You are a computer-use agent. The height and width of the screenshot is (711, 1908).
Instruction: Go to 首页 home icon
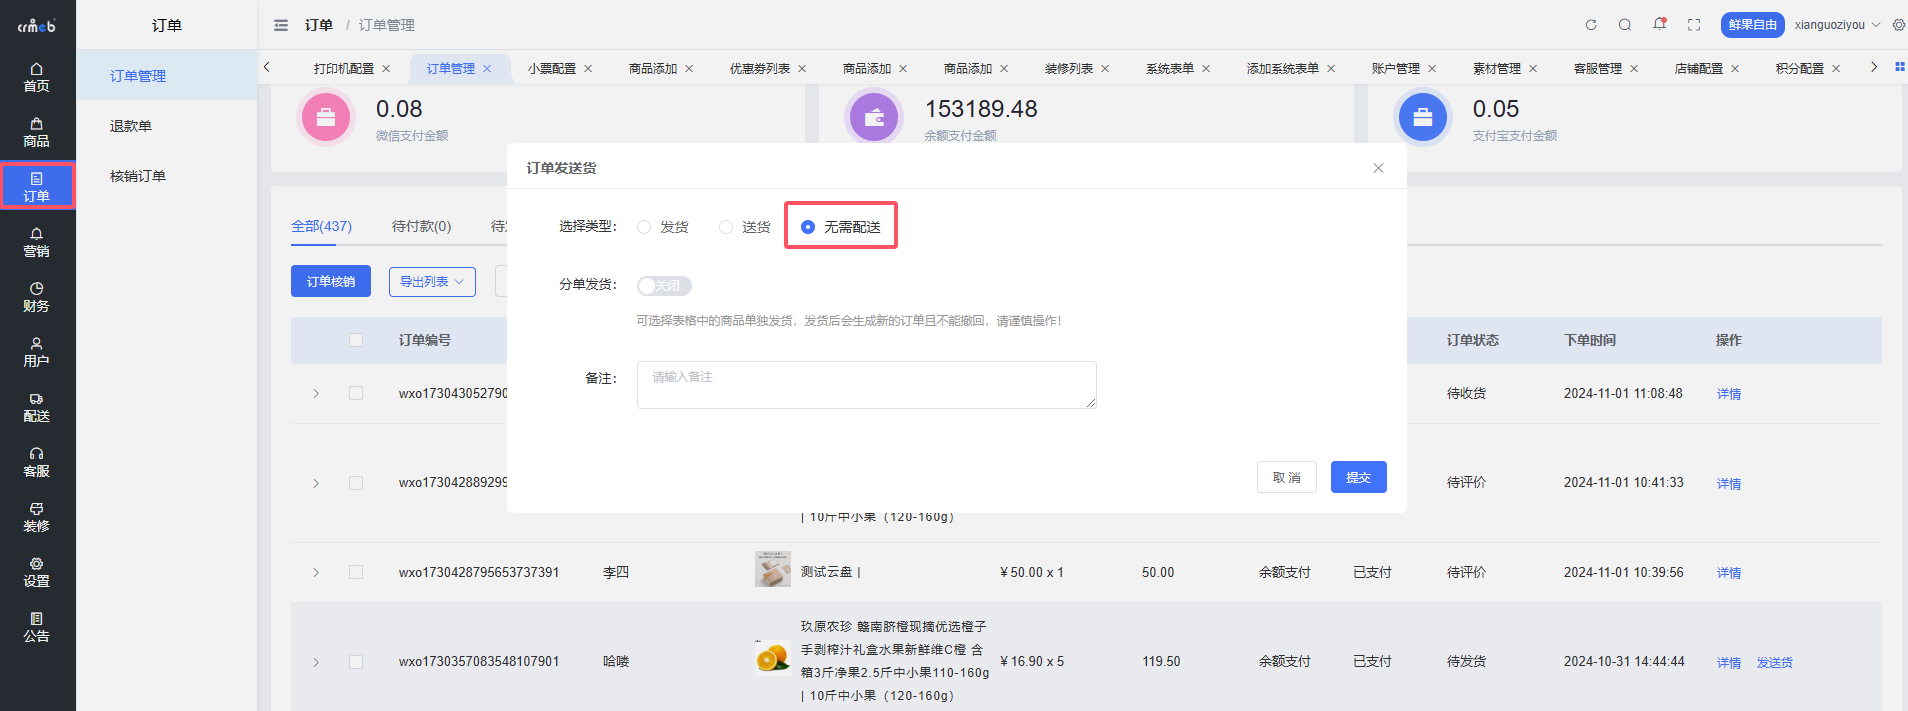(37, 77)
